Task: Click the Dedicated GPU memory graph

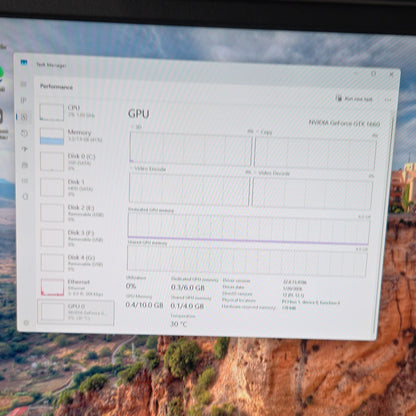Action: tap(248, 228)
